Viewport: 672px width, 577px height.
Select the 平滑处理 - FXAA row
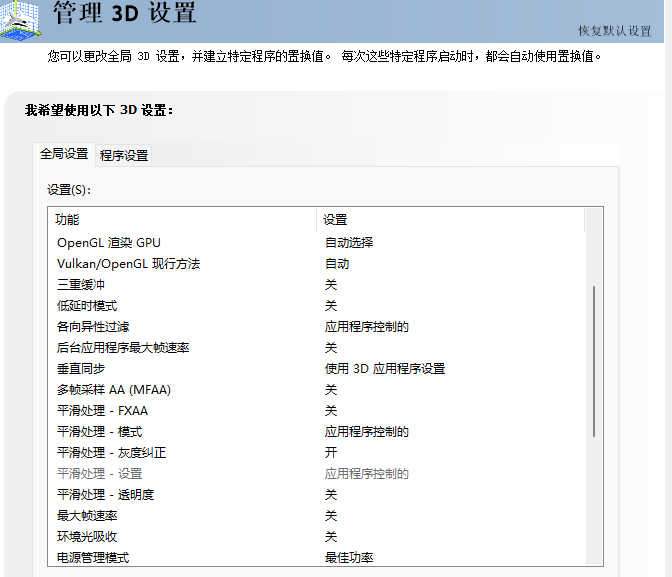(102, 410)
